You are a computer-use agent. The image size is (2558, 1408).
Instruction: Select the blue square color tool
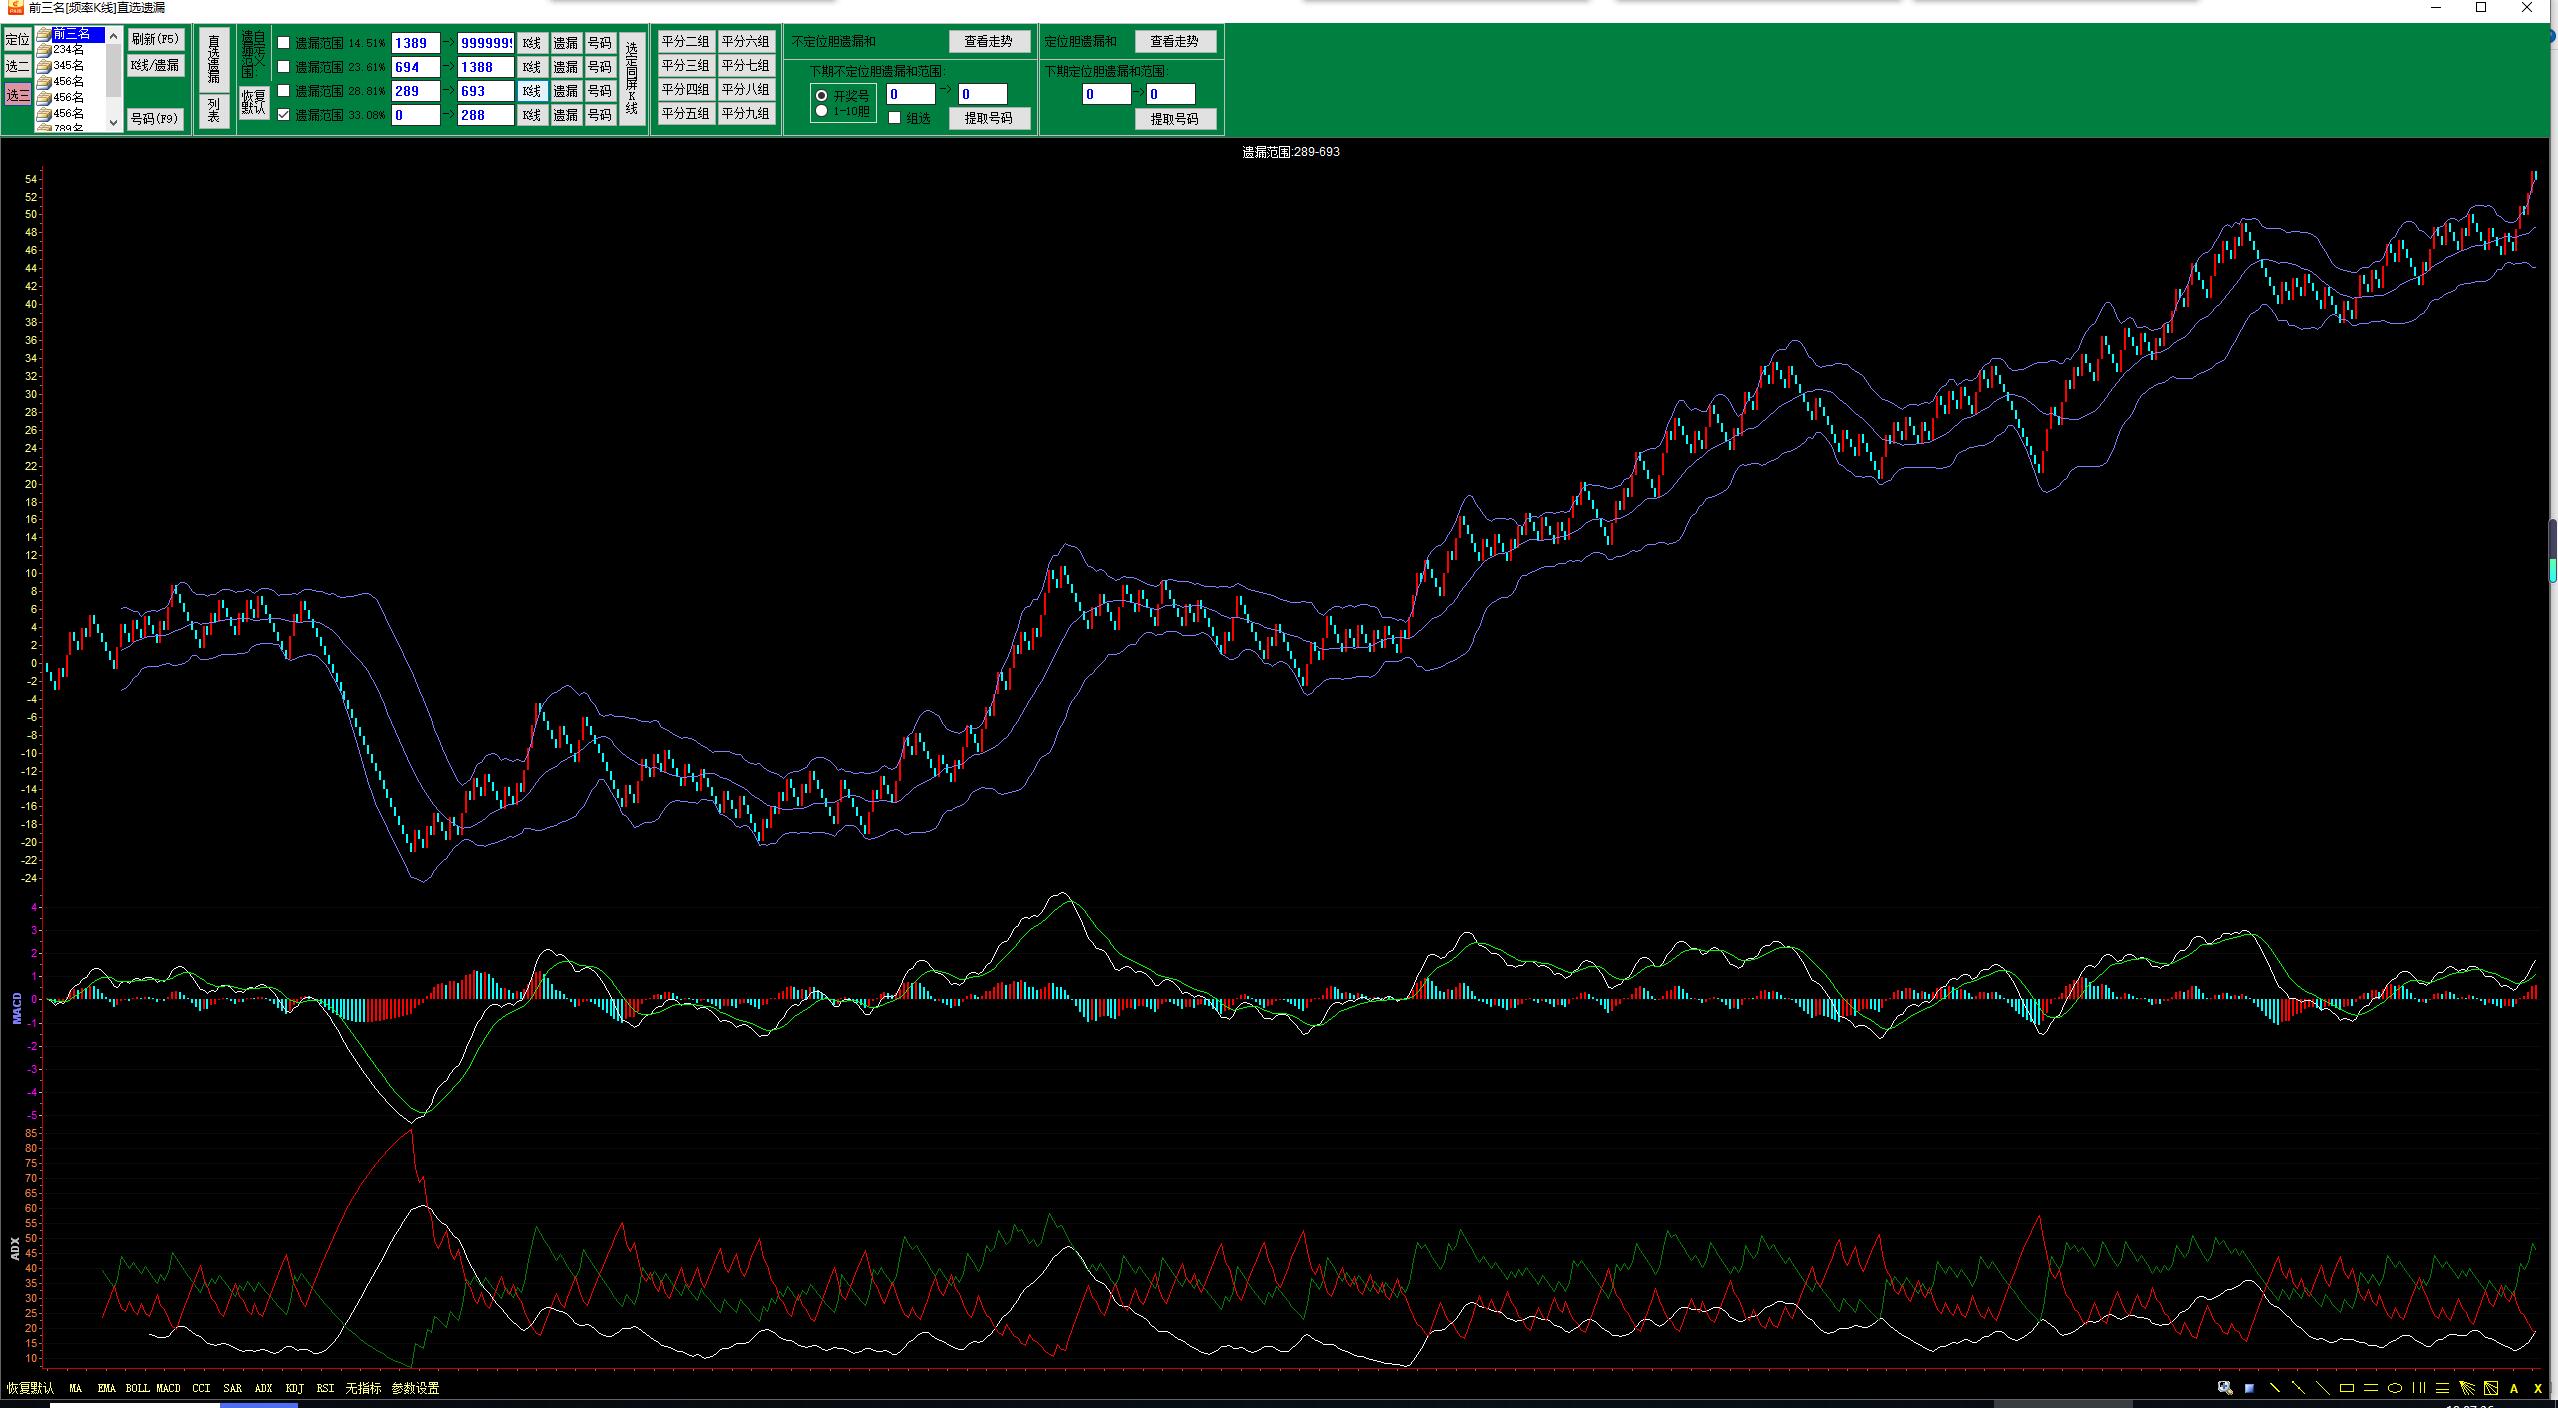point(2249,1388)
